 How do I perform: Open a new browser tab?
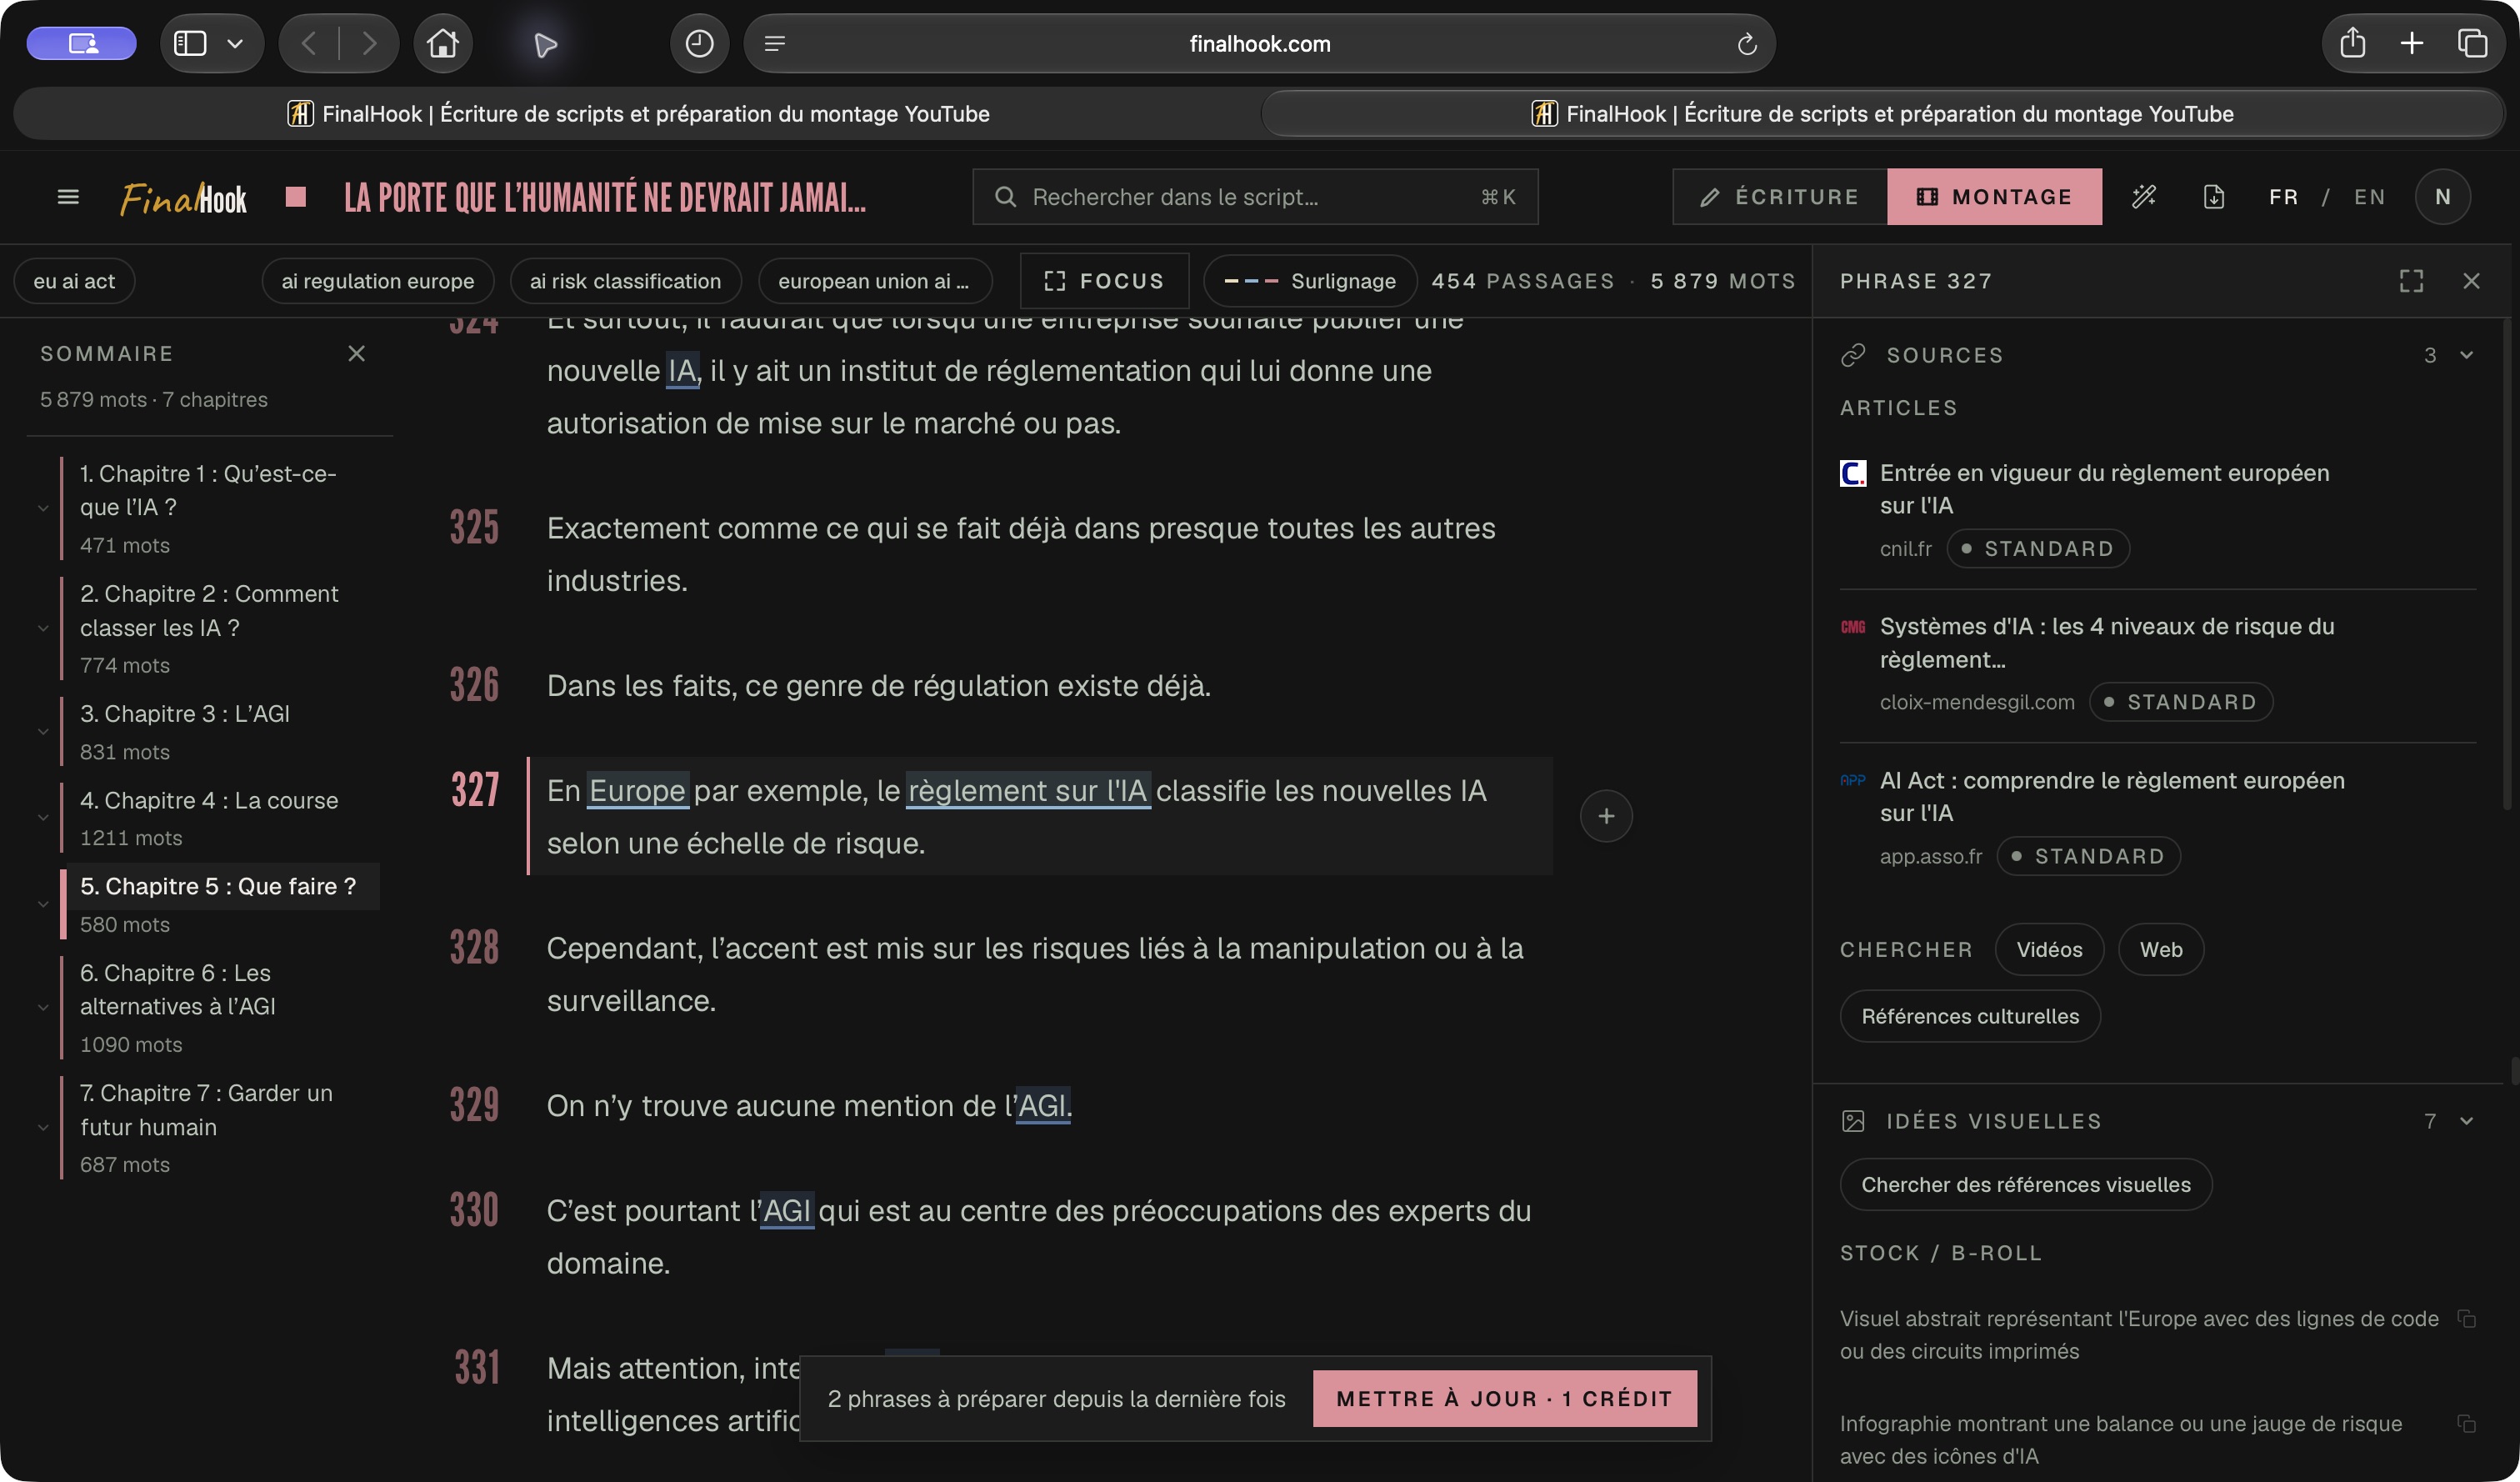click(x=2412, y=44)
